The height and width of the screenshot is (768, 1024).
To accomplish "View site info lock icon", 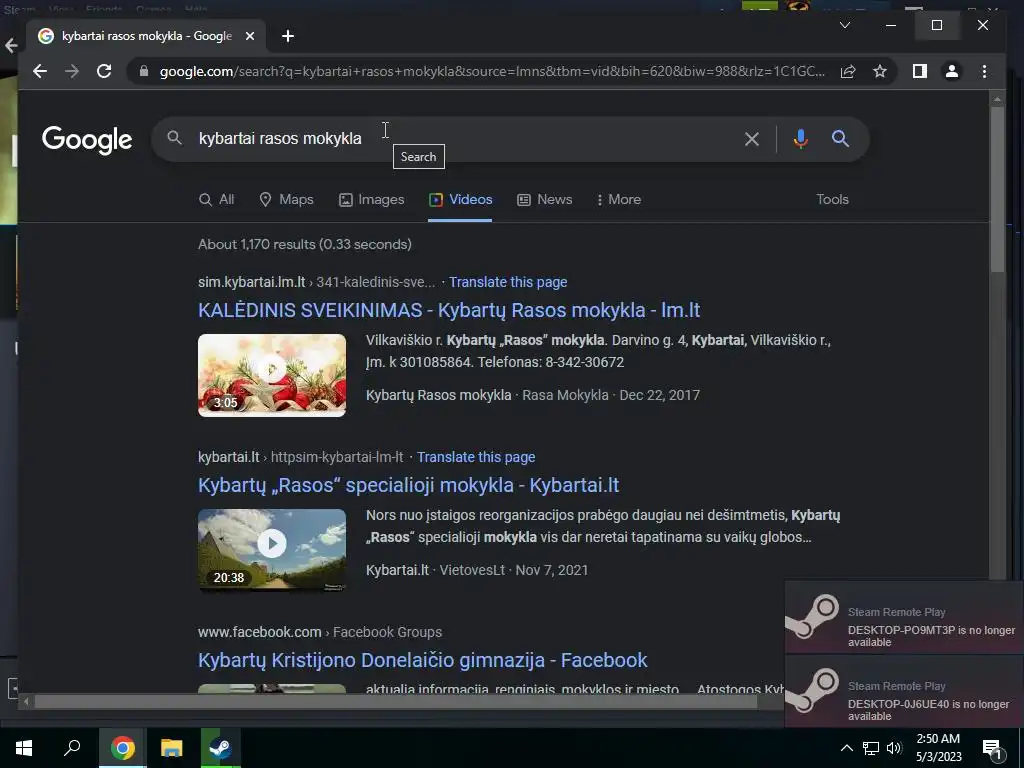I will click(x=144, y=71).
